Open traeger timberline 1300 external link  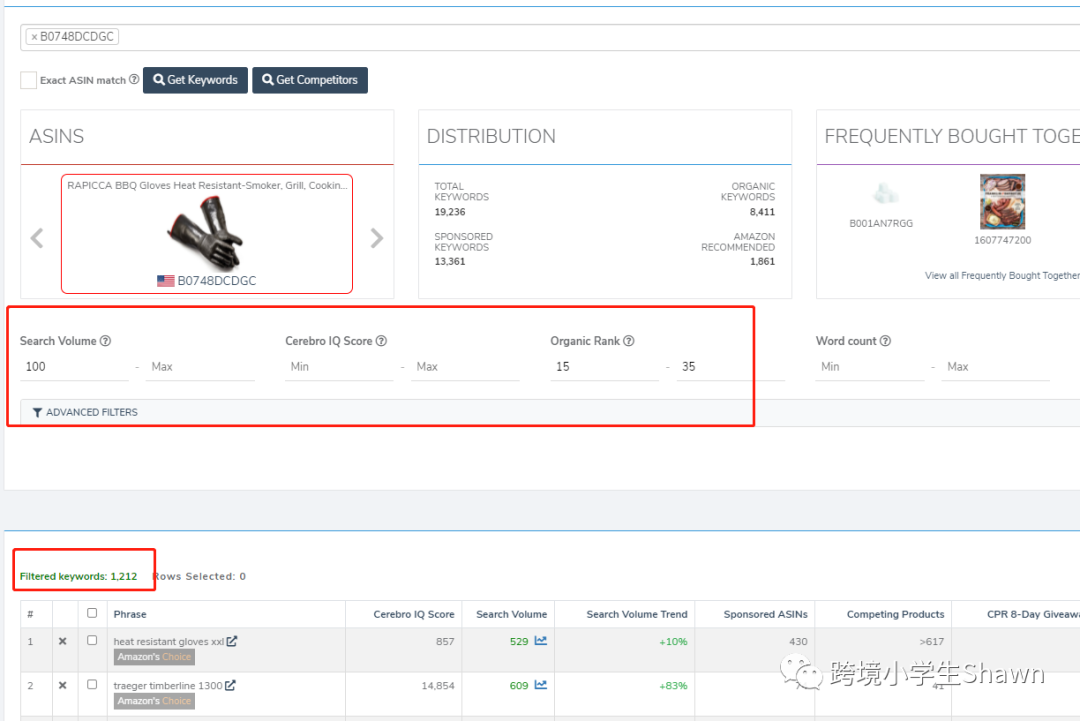(x=230, y=685)
